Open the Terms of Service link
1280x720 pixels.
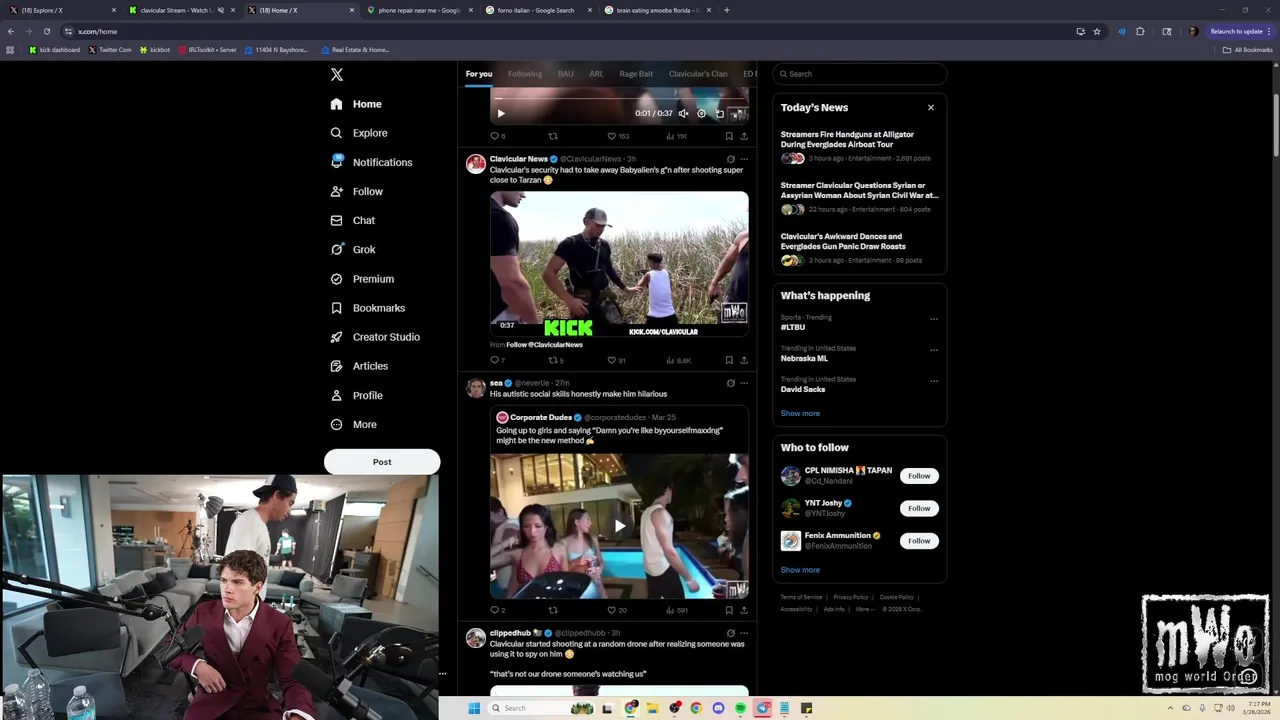[801, 597]
